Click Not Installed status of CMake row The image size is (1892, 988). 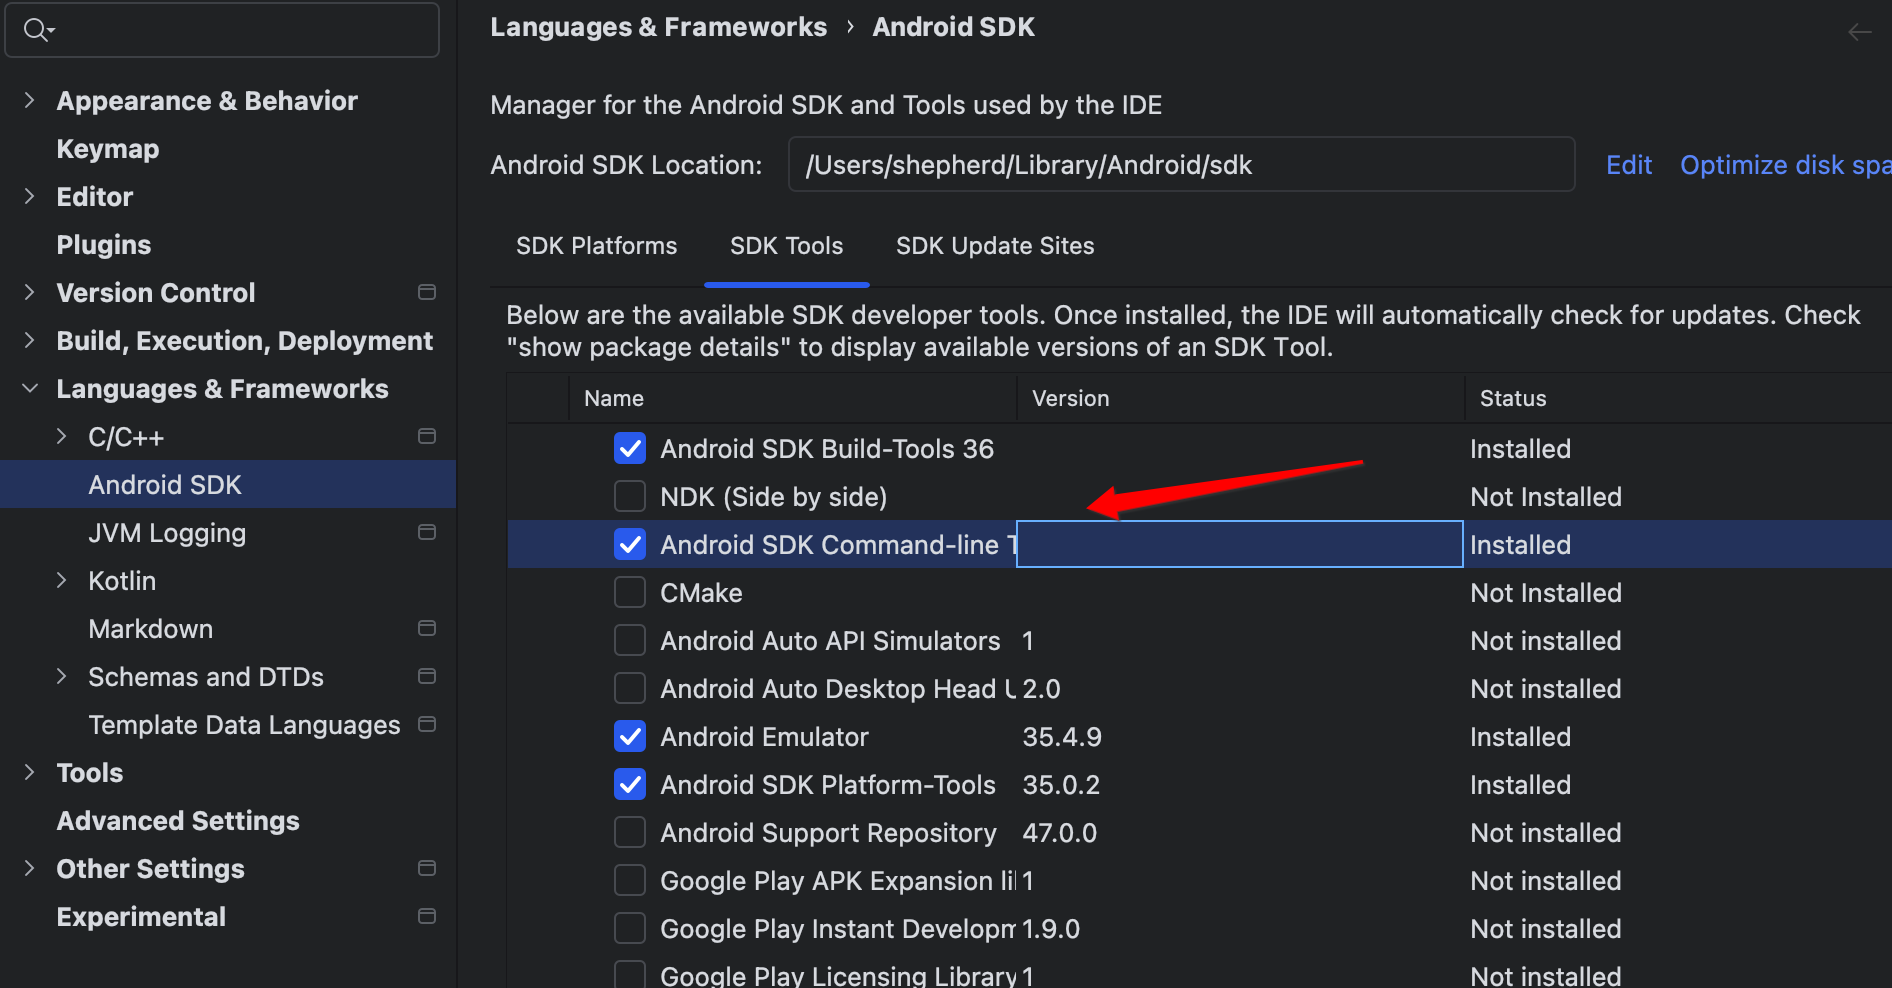1546,593
